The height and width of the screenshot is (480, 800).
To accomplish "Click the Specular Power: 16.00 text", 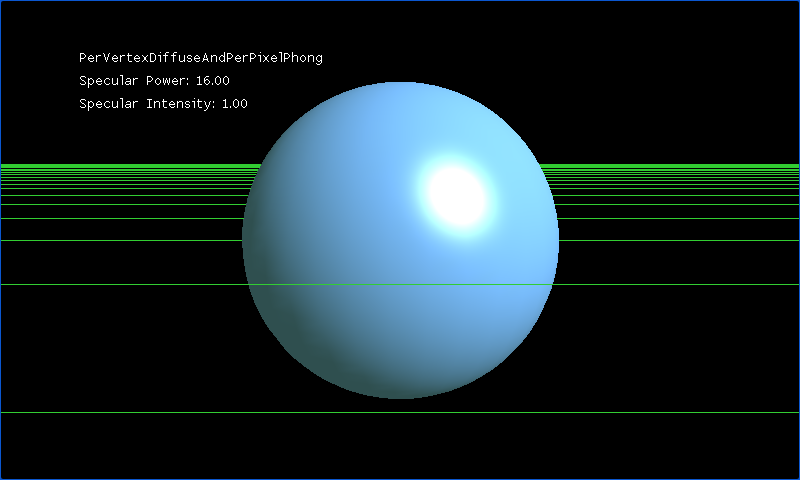I will point(155,81).
